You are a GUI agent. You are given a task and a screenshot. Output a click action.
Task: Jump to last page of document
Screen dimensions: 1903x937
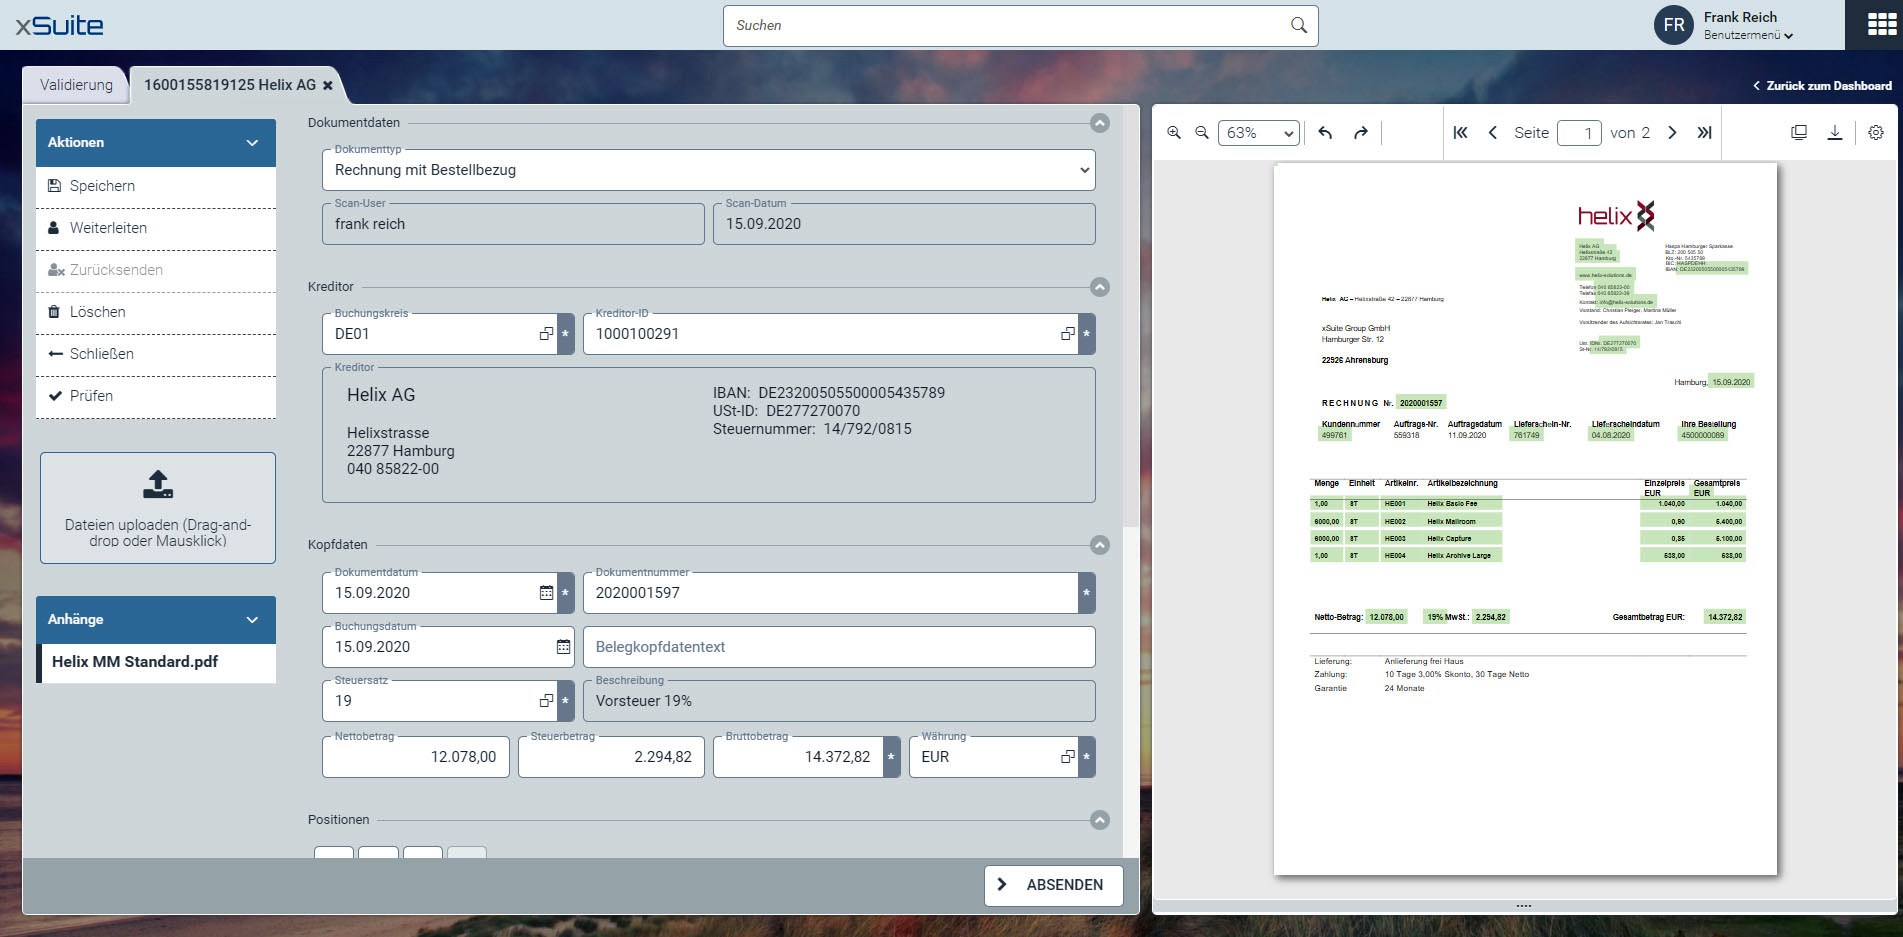[1704, 133]
